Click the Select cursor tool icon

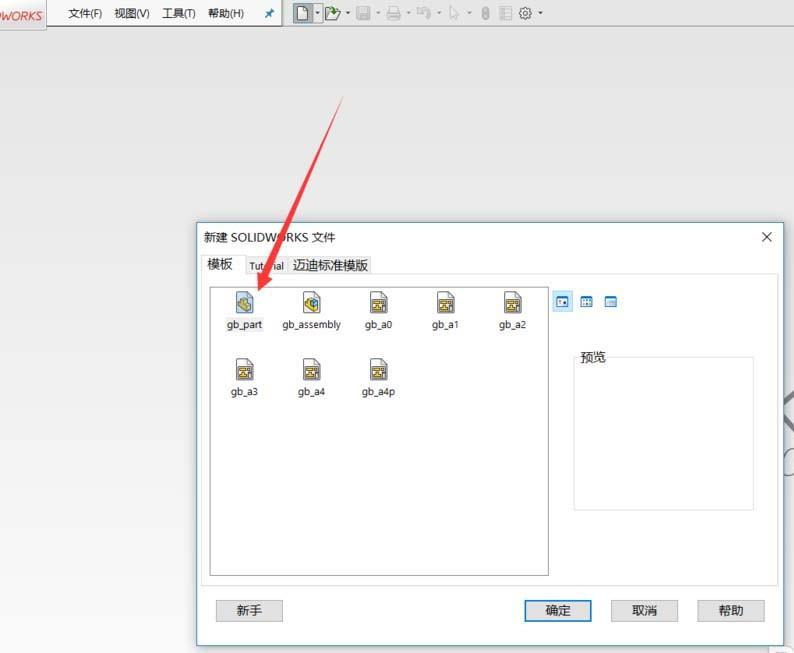click(x=454, y=13)
